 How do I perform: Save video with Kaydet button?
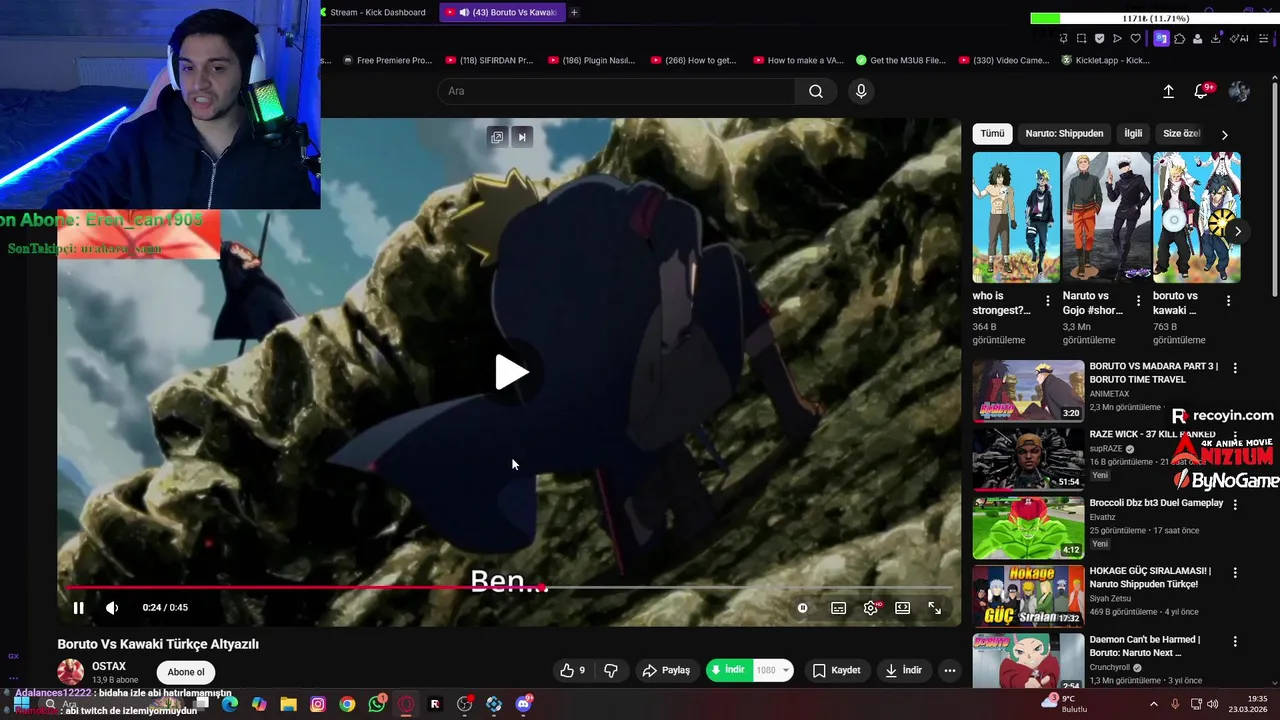pos(836,670)
